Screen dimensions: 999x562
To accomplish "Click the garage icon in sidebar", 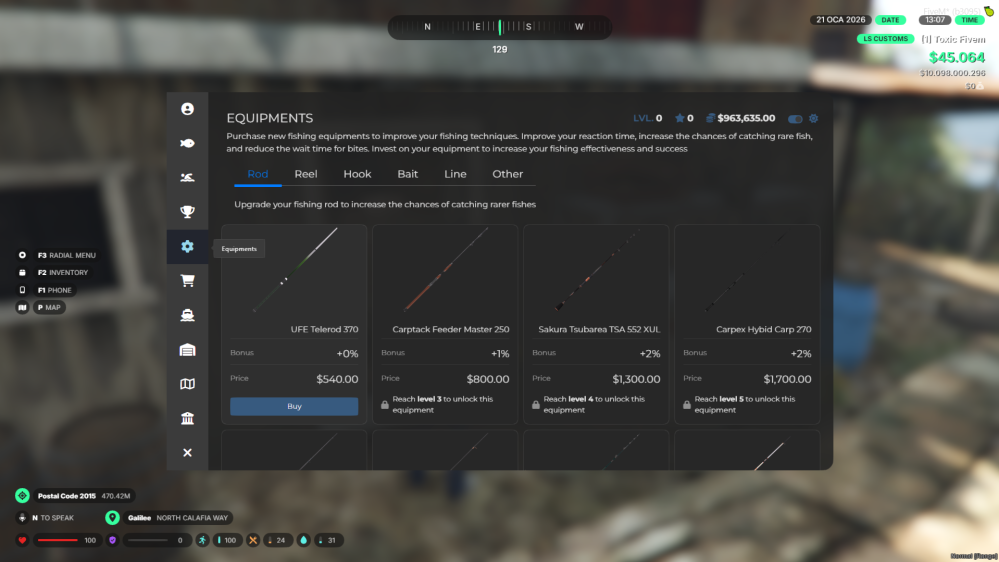I will 187,350.
